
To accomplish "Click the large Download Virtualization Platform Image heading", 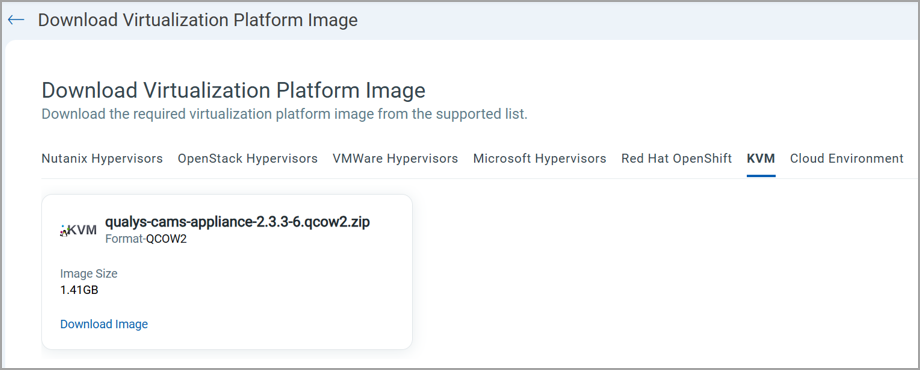I will [x=234, y=91].
